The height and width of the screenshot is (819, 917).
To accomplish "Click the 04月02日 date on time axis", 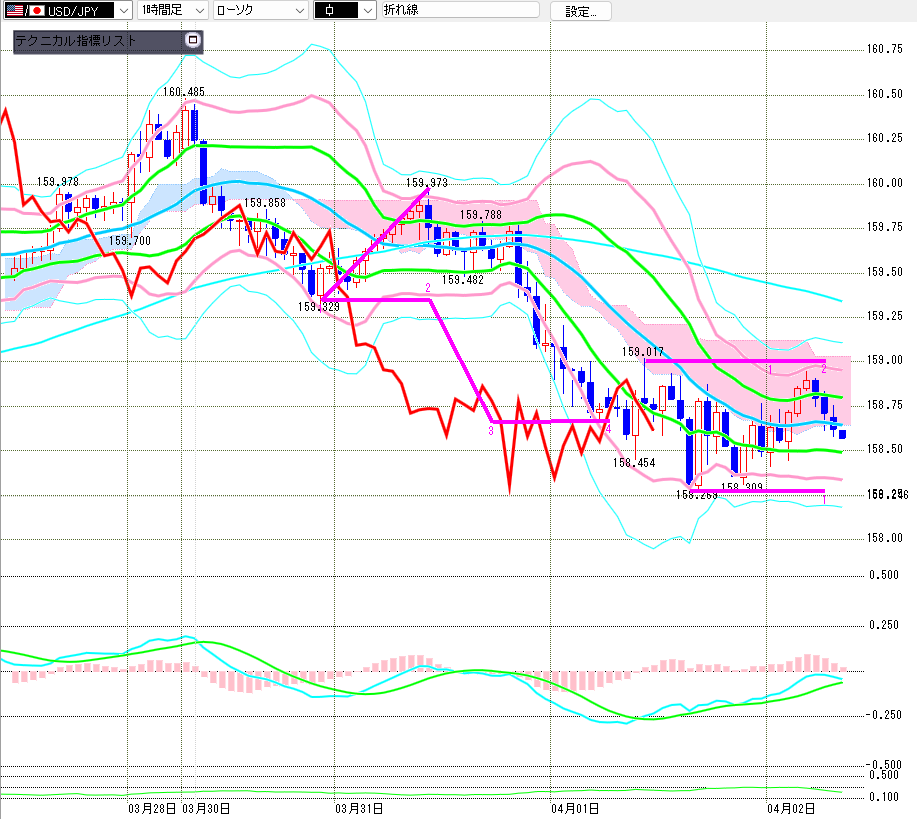I will (x=790, y=806).
